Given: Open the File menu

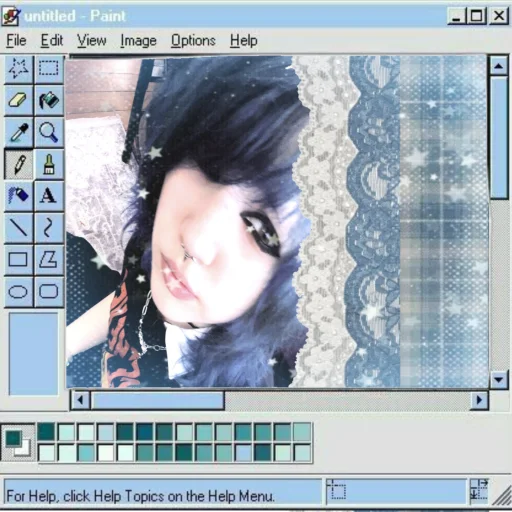Looking at the screenshot, I should tap(16, 41).
